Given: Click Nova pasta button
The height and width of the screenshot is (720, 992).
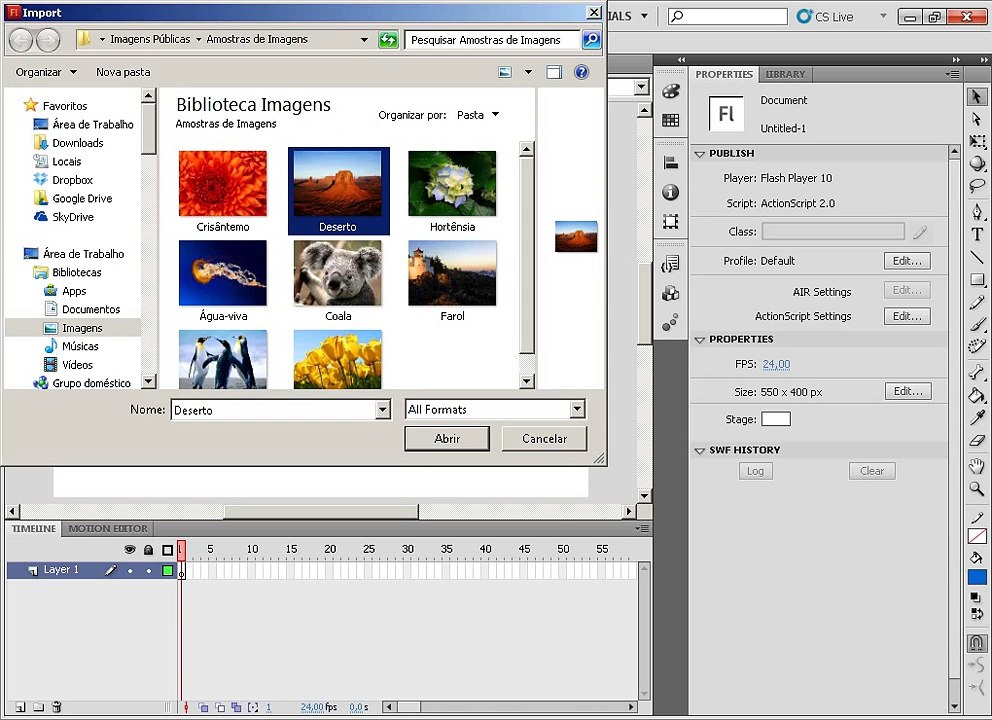Looking at the screenshot, I should (x=123, y=72).
